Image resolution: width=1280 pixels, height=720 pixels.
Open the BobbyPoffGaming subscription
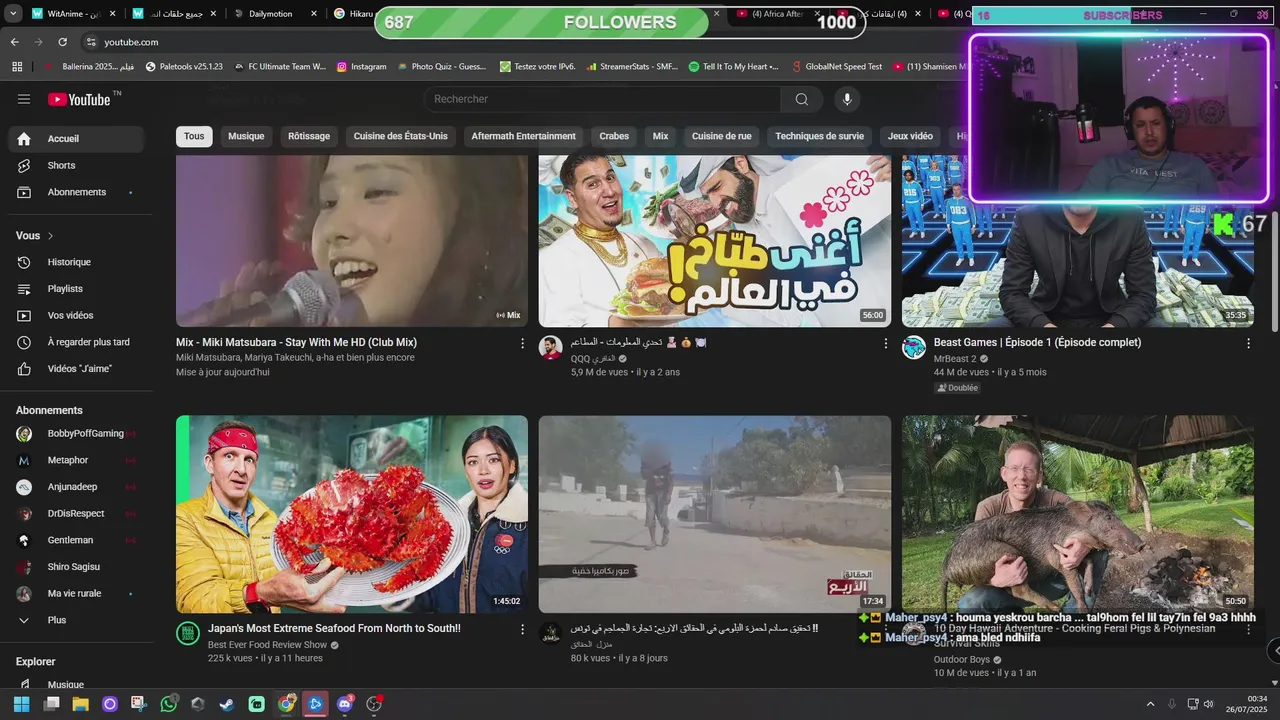(76, 434)
